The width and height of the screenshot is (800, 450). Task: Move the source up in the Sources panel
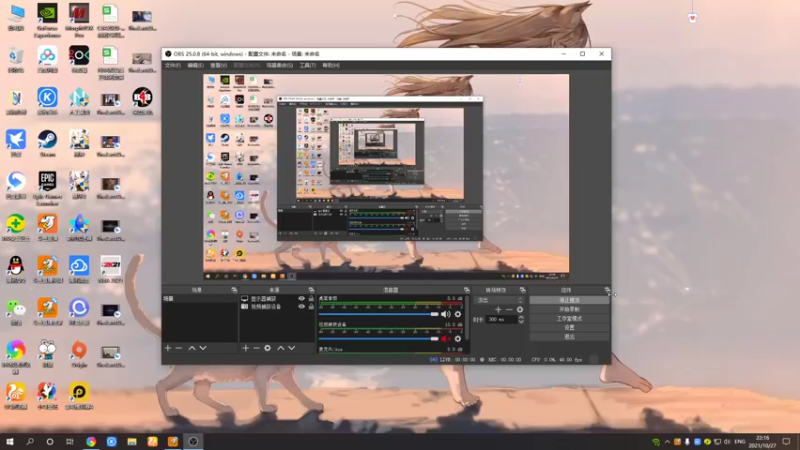point(281,348)
